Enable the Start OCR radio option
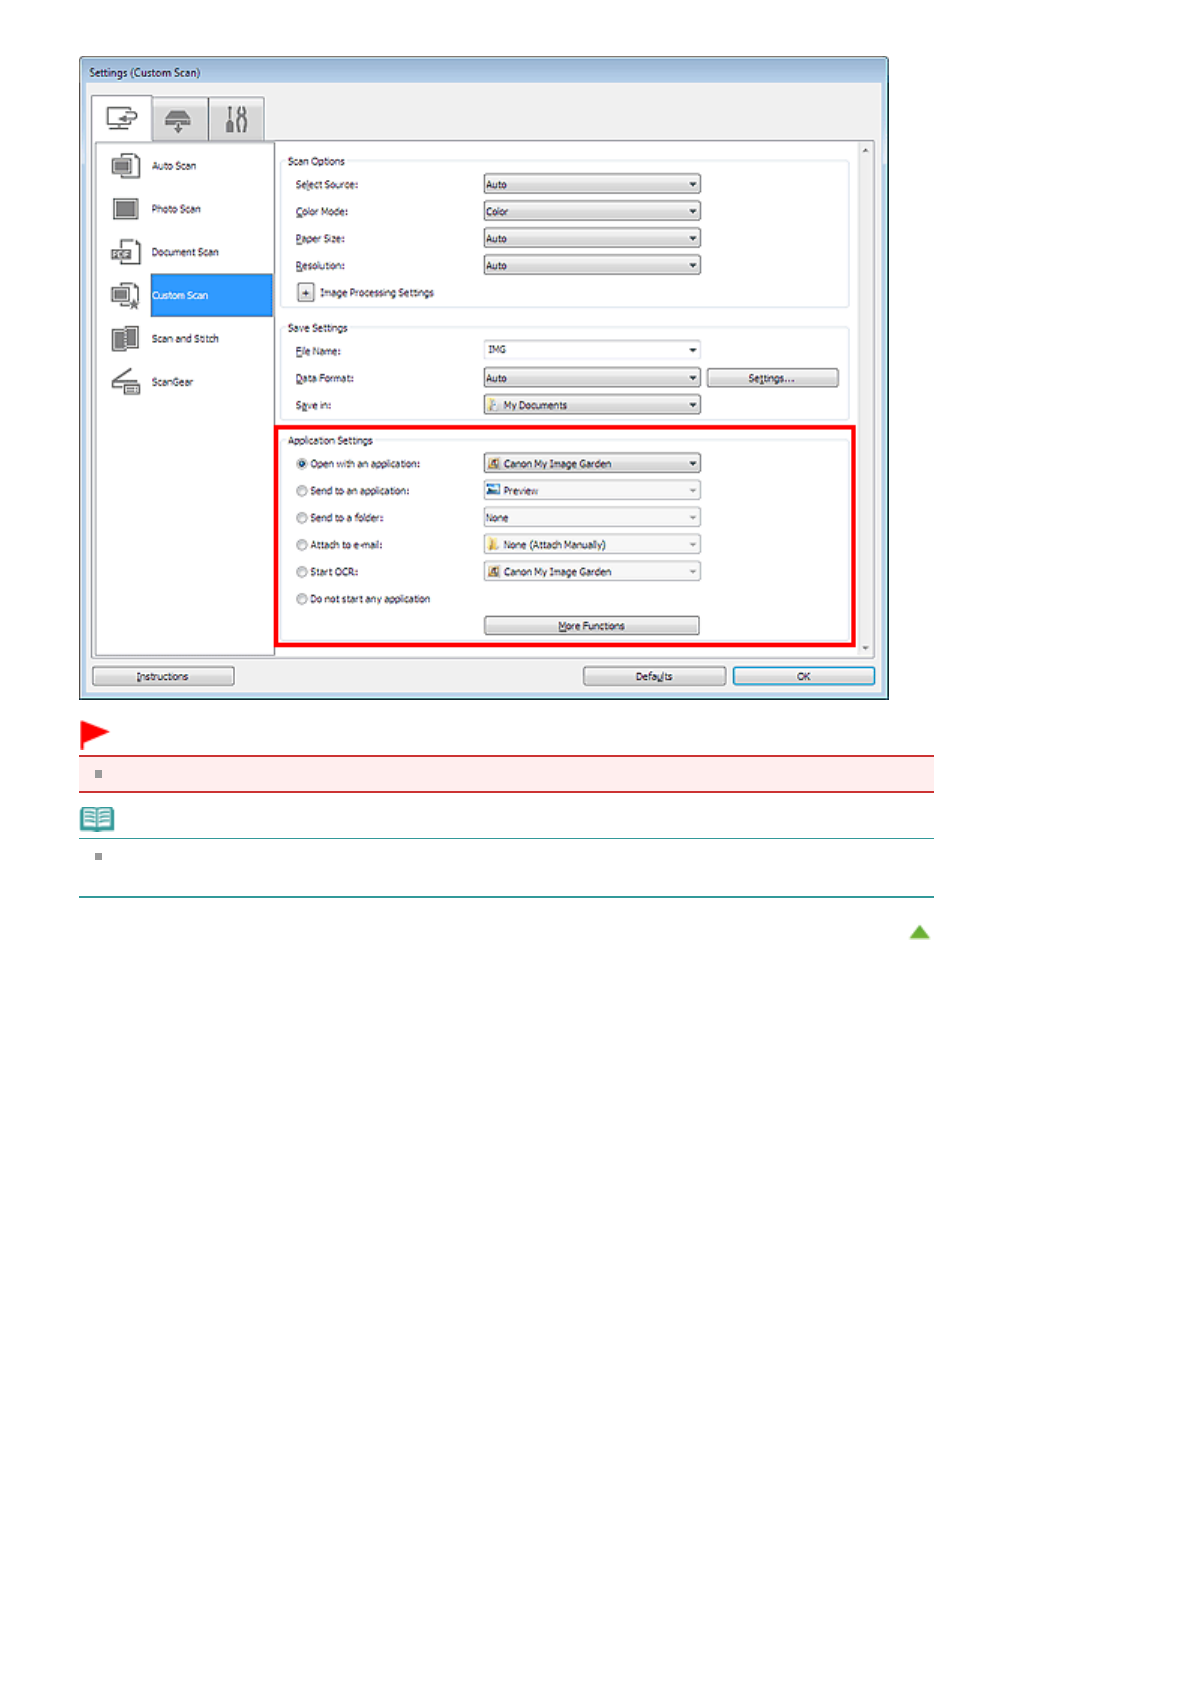 coord(302,572)
